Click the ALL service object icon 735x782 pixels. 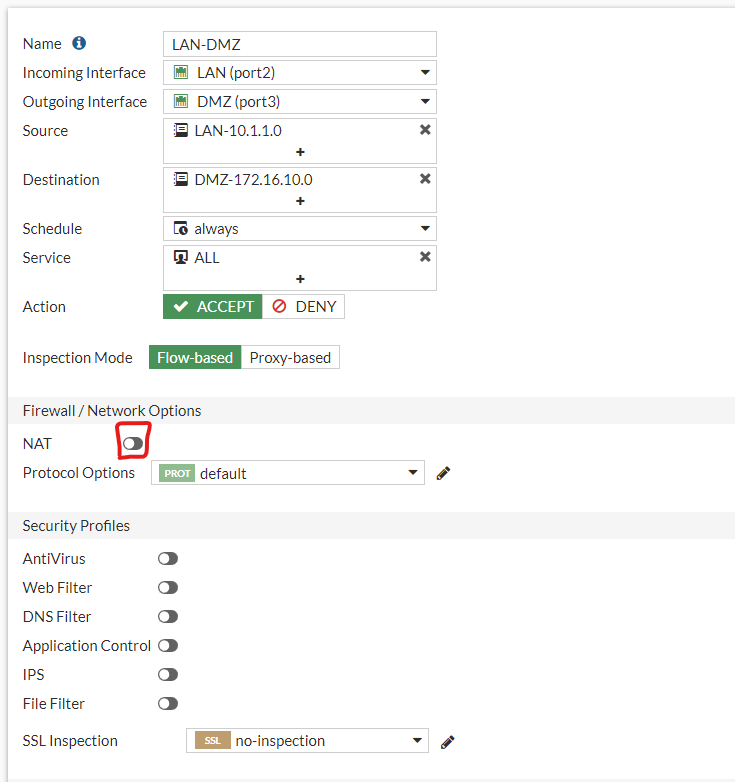(181, 257)
